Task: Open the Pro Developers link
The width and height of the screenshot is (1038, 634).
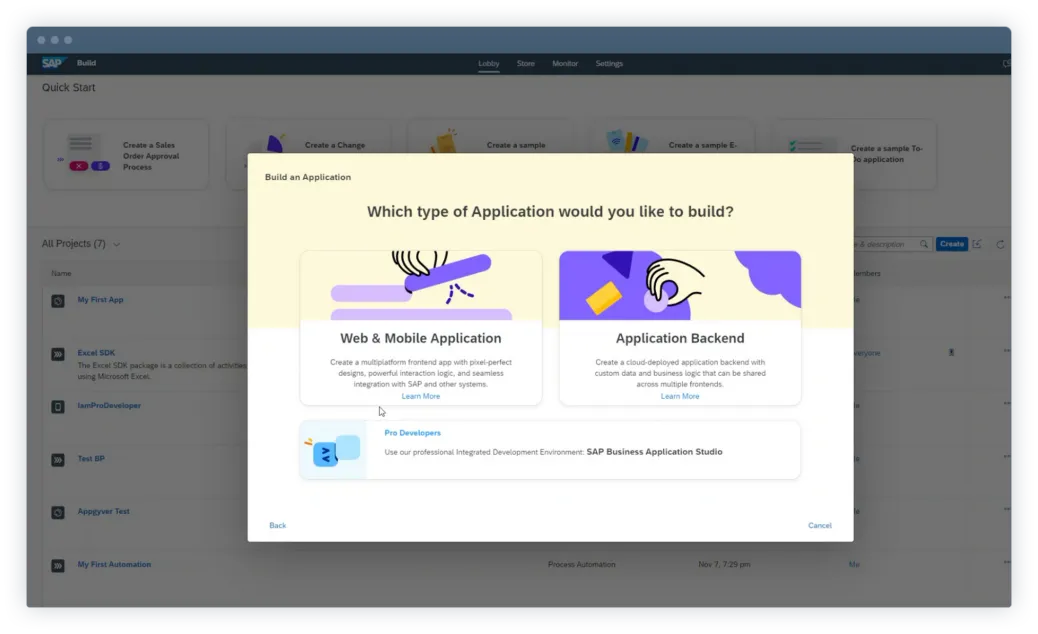Action: pos(412,433)
